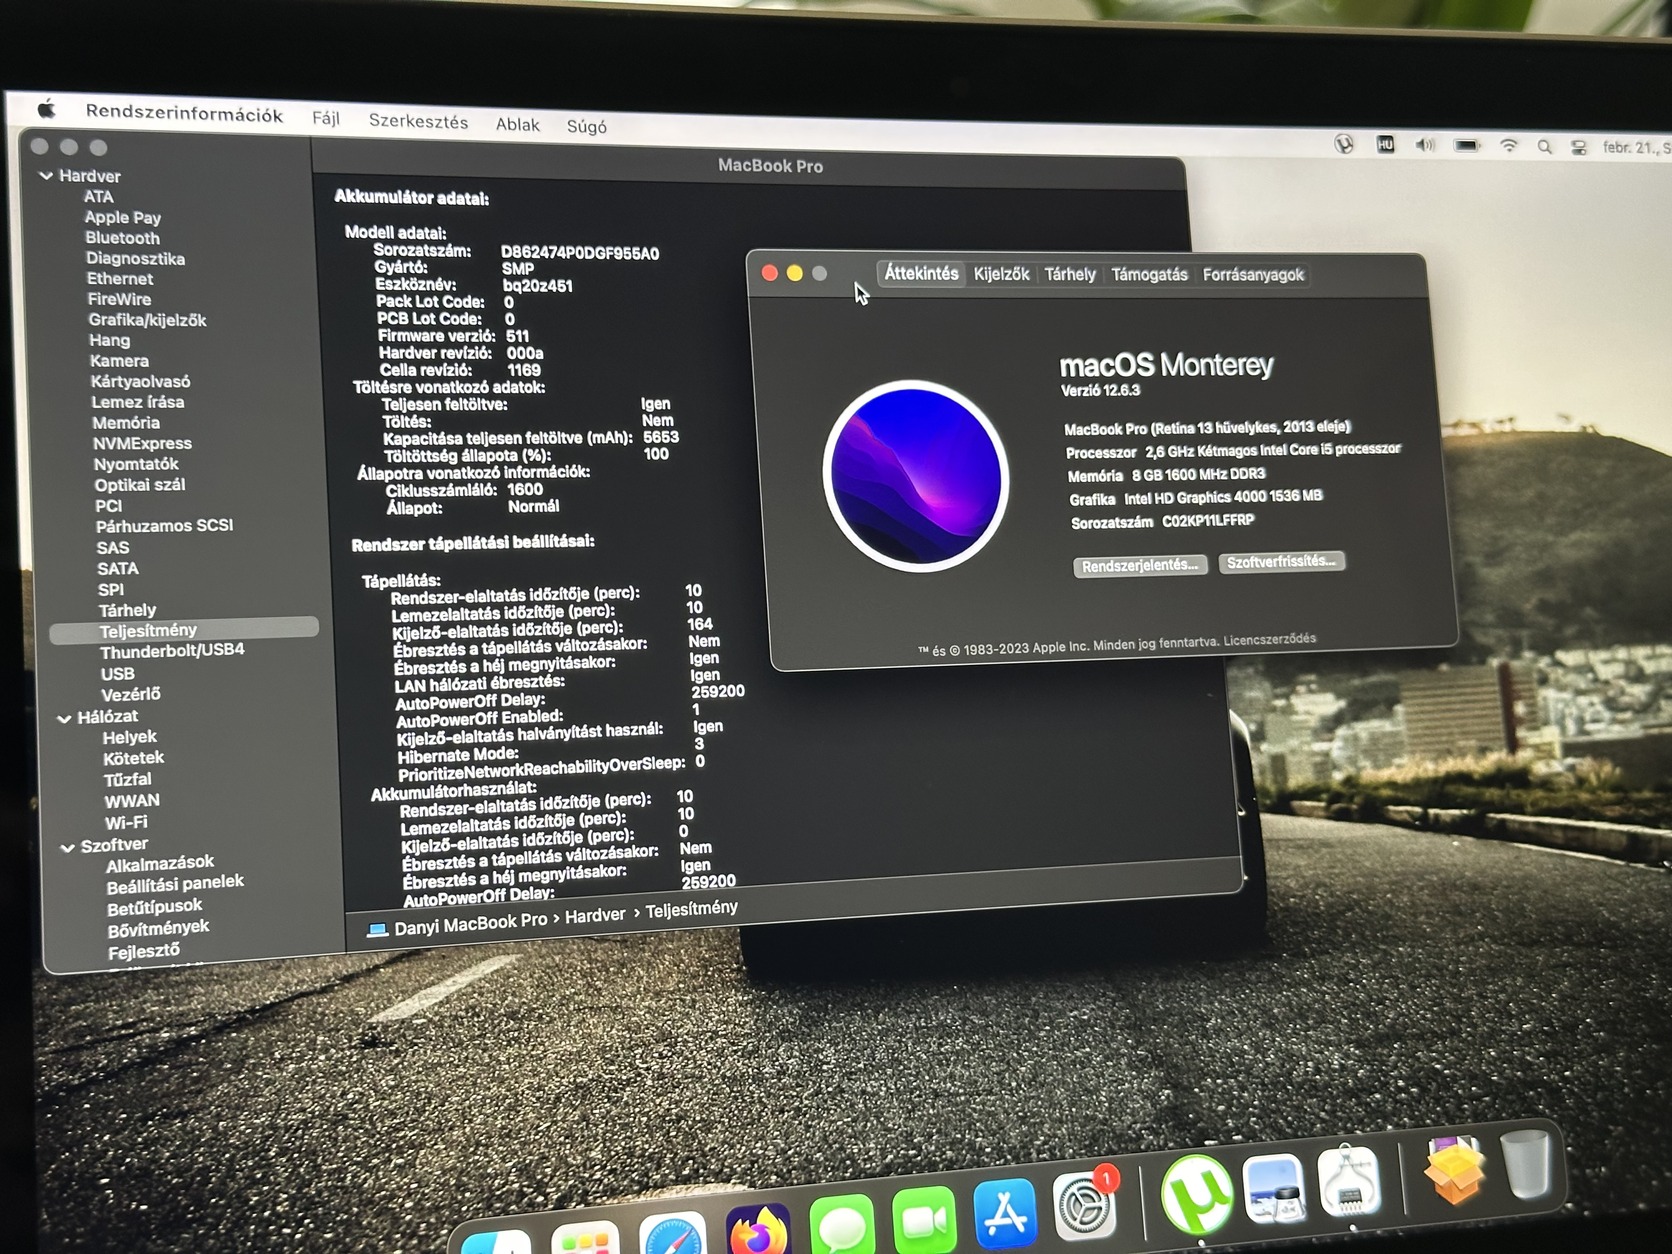Open the Apple menu logo
Screen dimensions: 1672x1254
tap(46, 108)
